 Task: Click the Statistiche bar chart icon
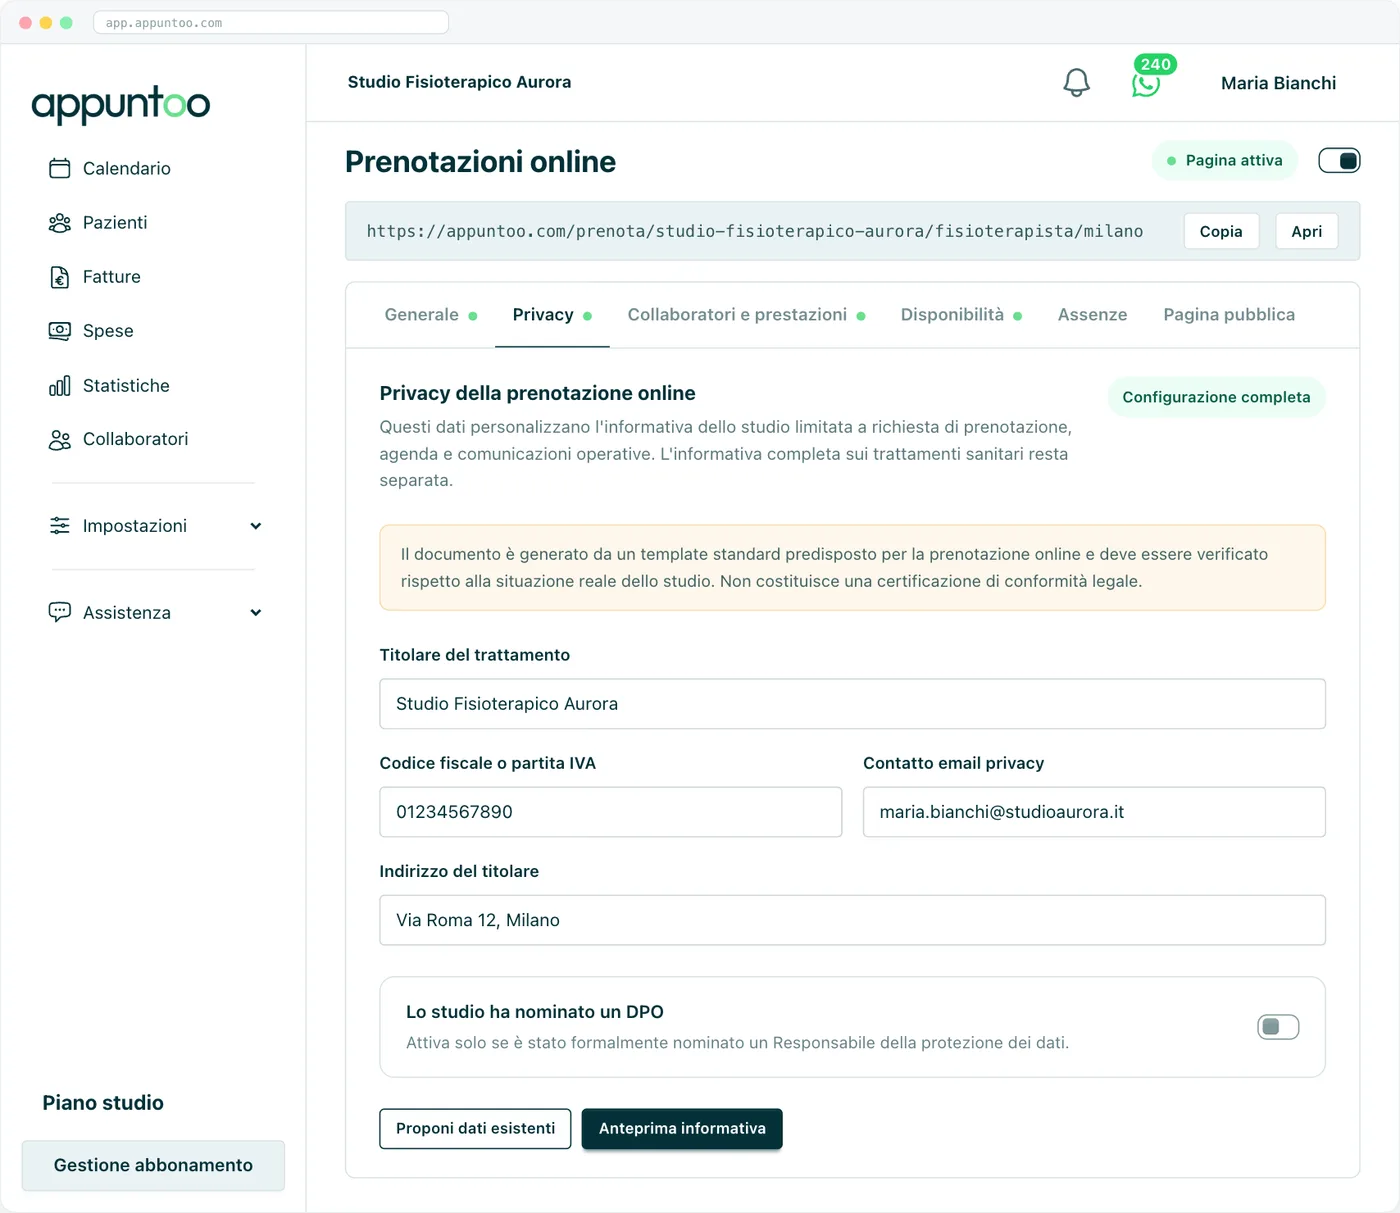point(60,386)
